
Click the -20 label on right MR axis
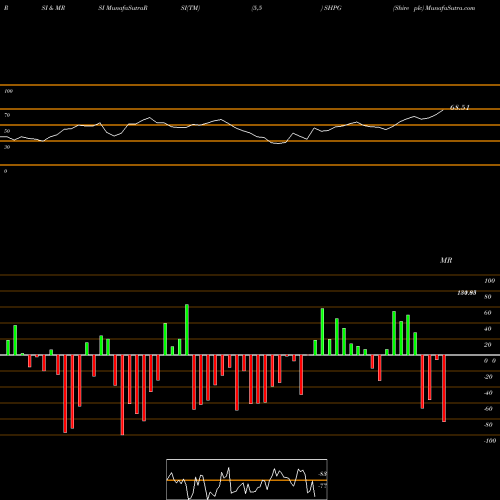coord(488,377)
